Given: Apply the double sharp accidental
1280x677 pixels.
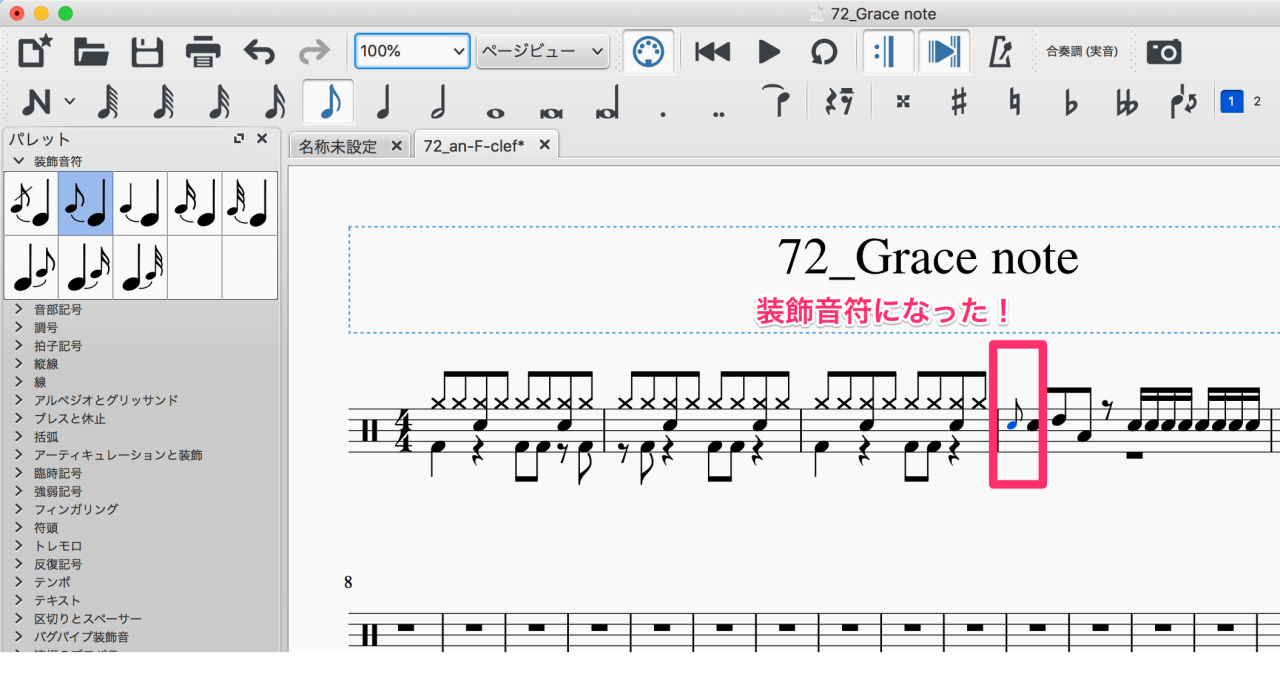Looking at the screenshot, I should coord(903,102).
